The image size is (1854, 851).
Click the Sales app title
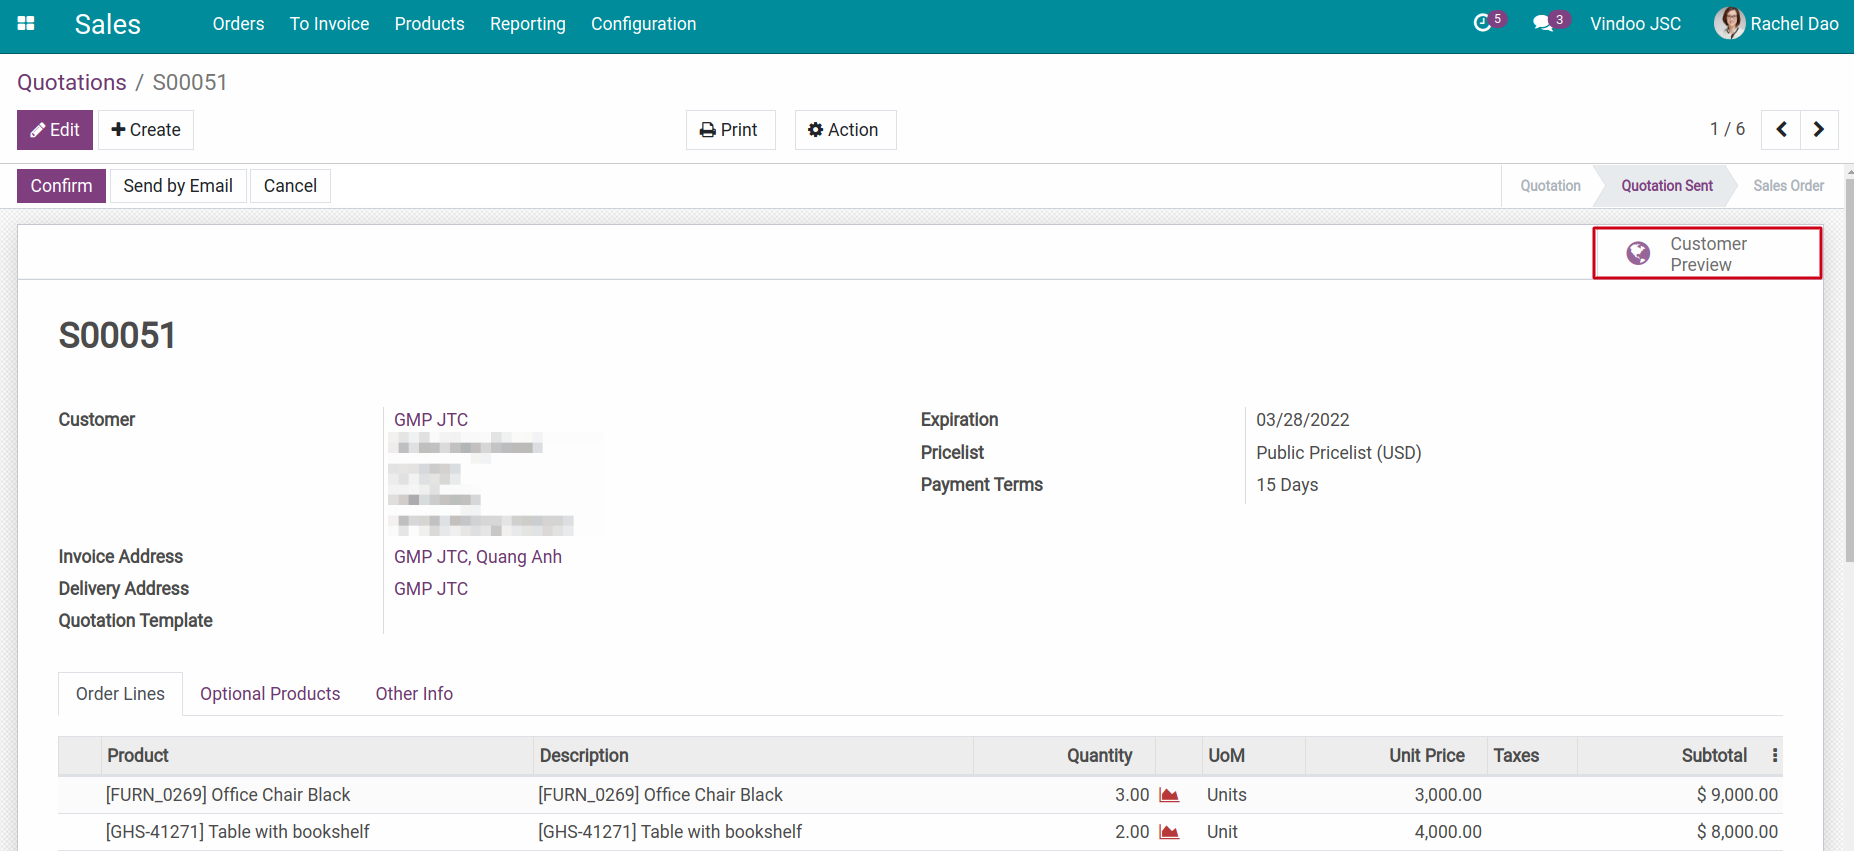(107, 24)
